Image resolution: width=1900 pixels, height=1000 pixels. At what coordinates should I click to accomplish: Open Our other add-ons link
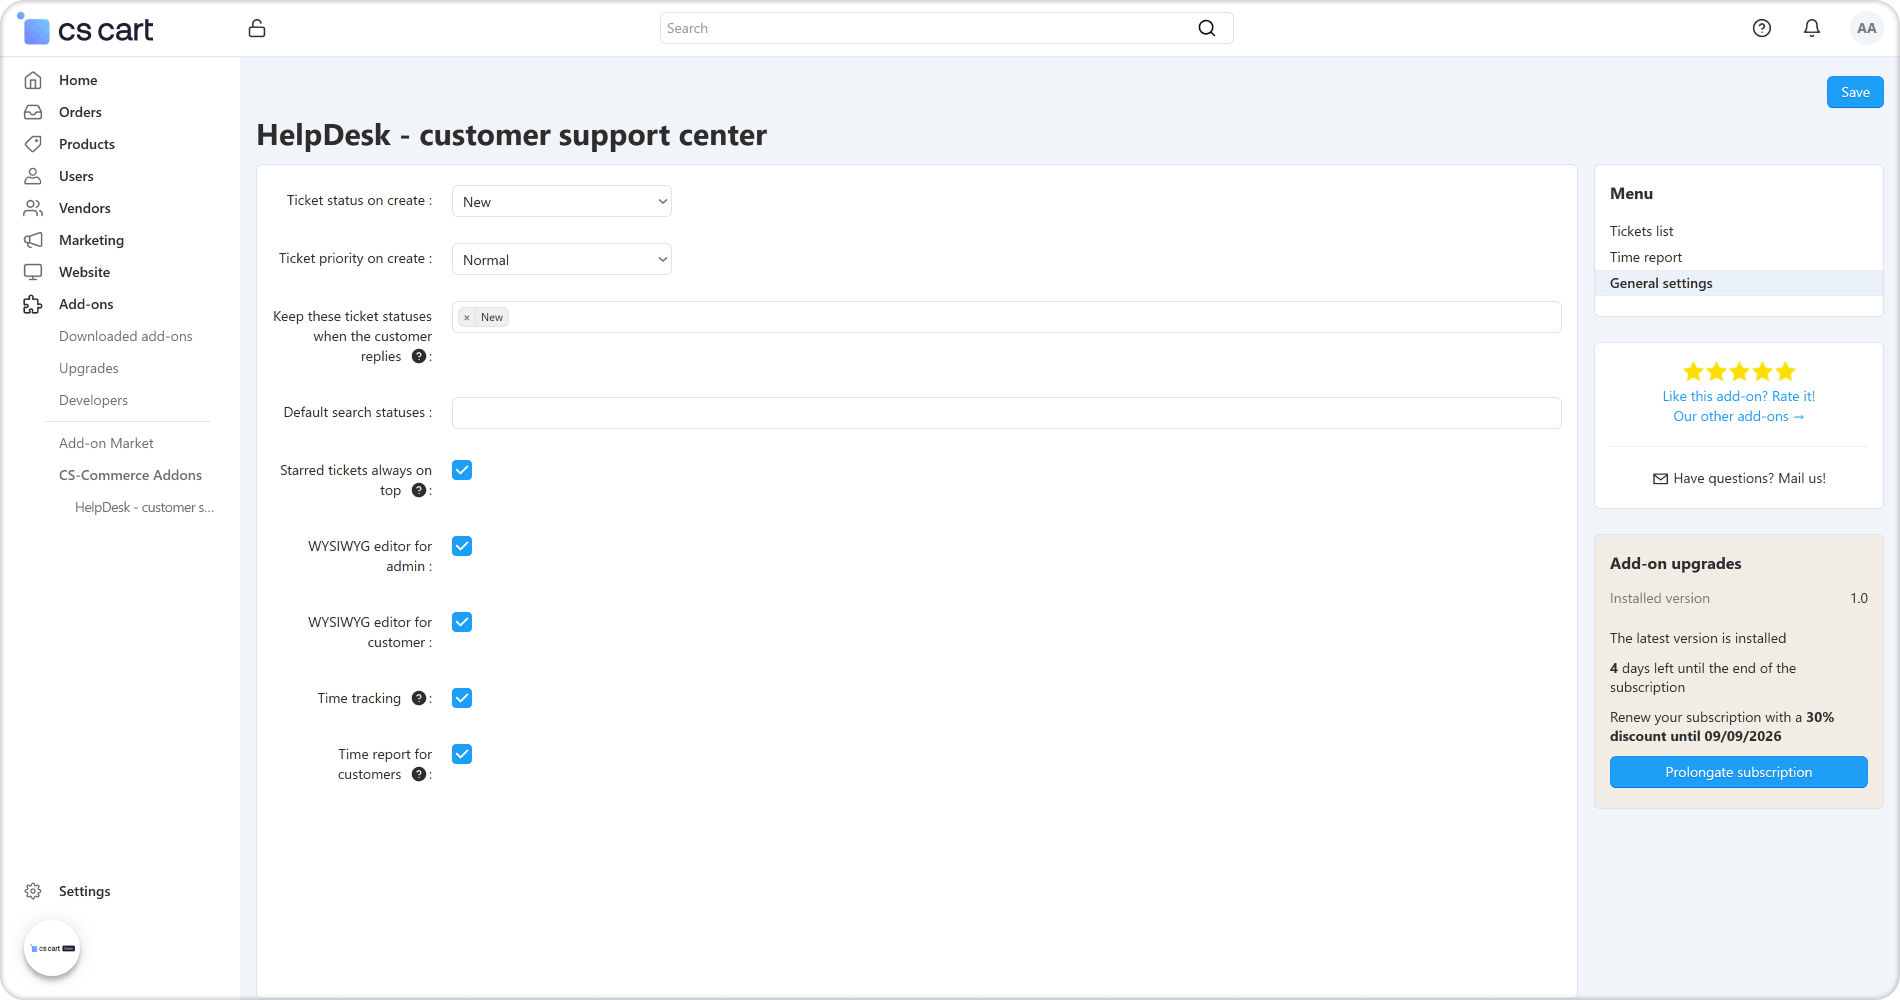[1739, 416]
